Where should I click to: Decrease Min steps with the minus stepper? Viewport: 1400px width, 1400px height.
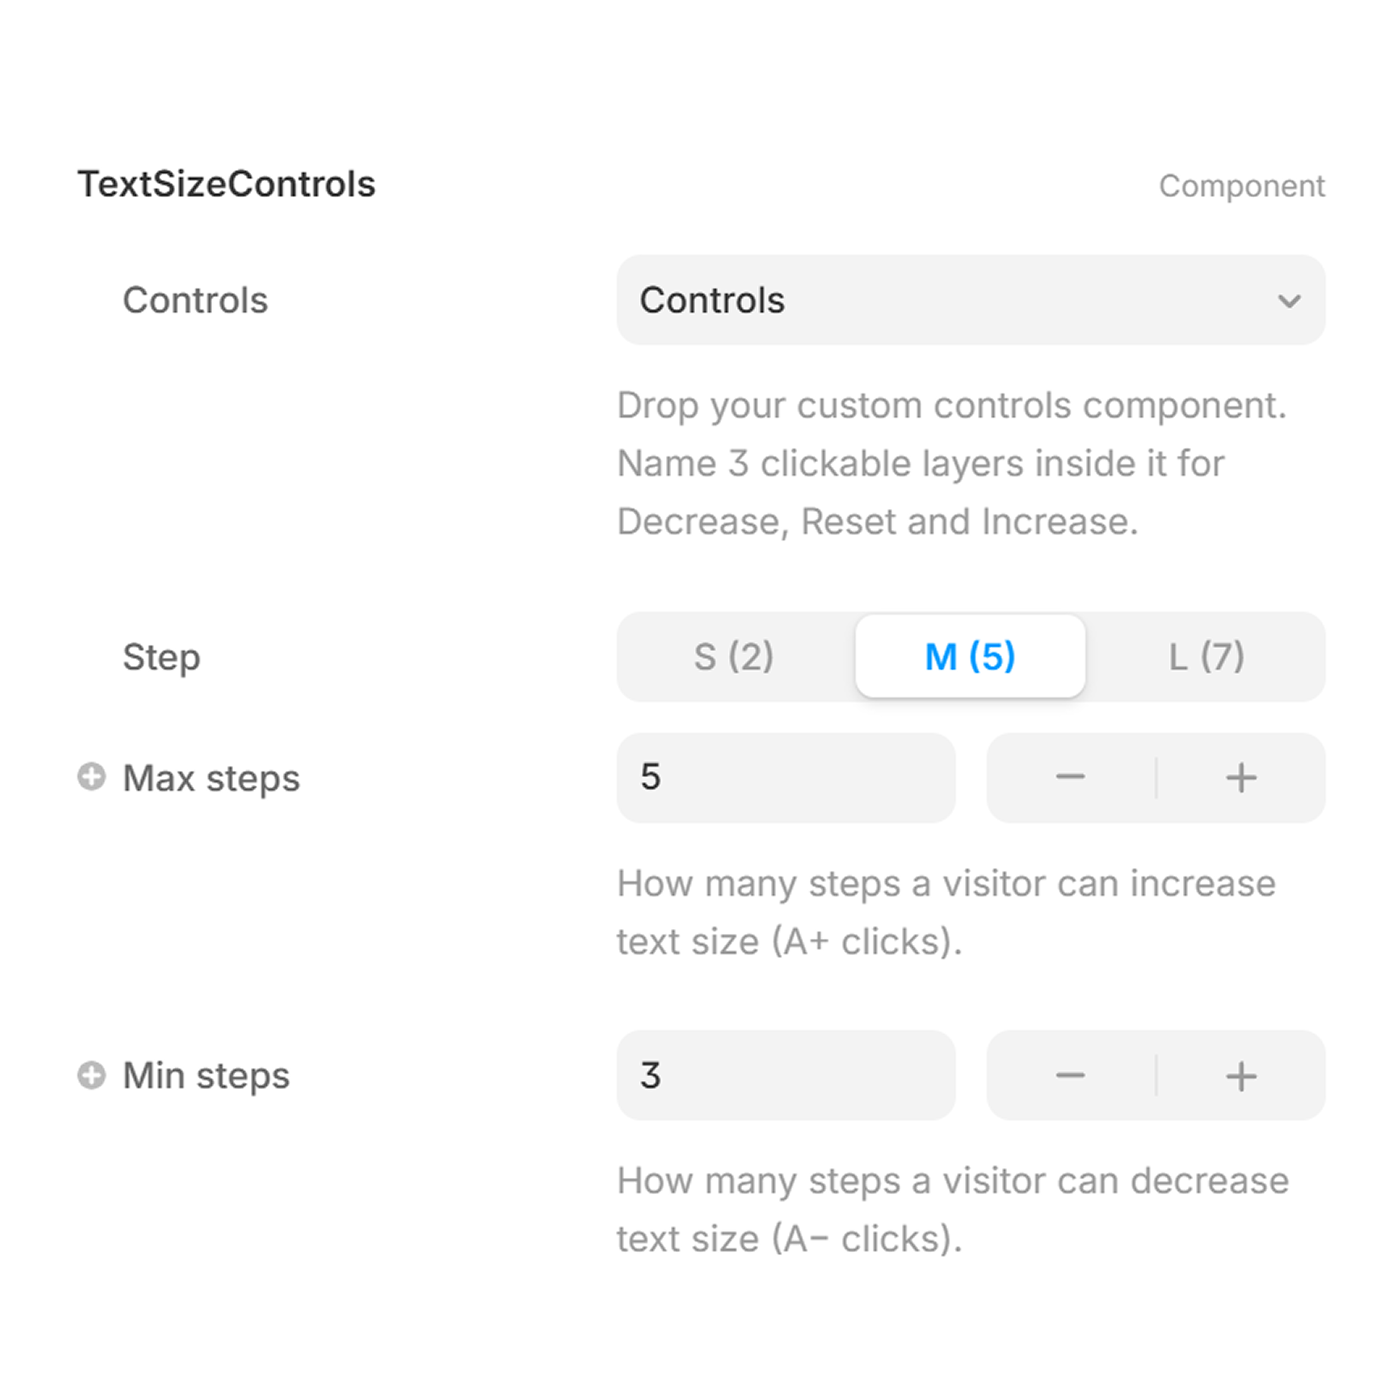[x=1070, y=1075]
